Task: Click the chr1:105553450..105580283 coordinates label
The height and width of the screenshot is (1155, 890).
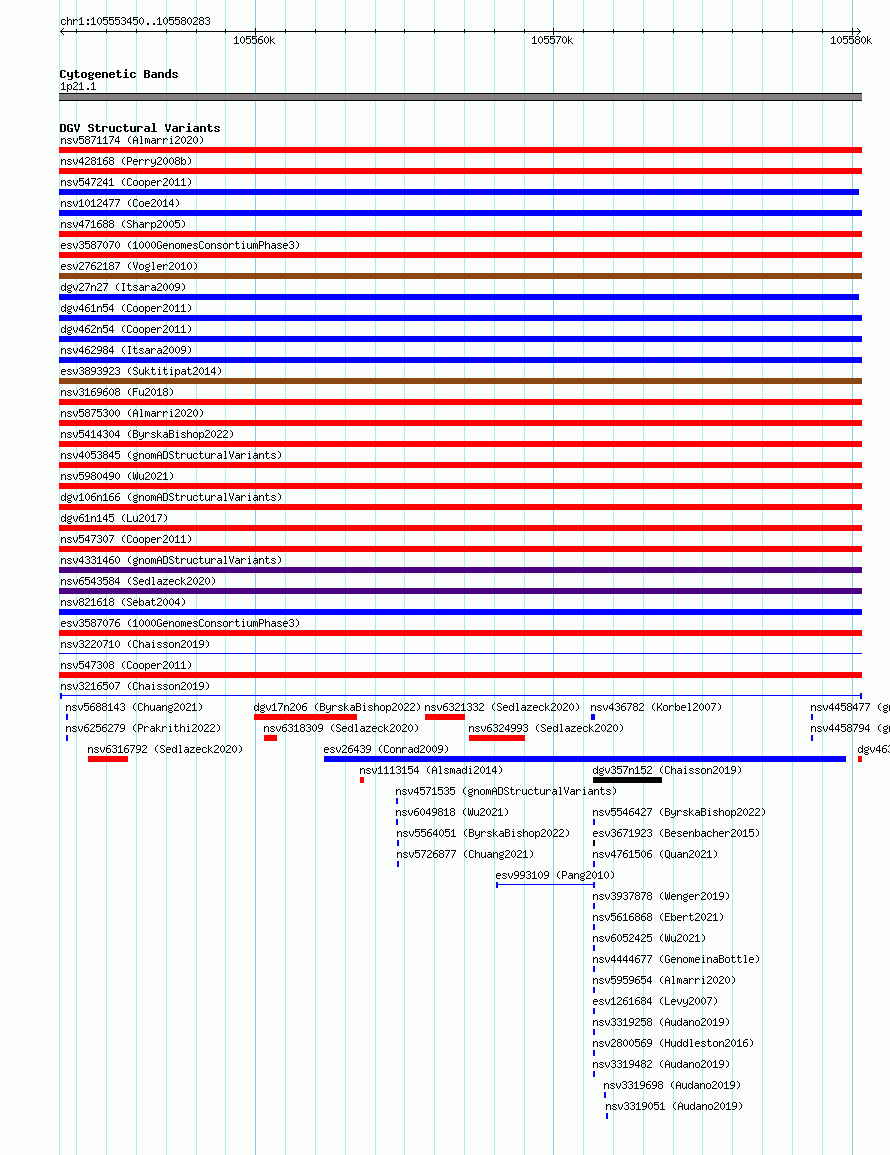Action: click(x=135, y=21)
